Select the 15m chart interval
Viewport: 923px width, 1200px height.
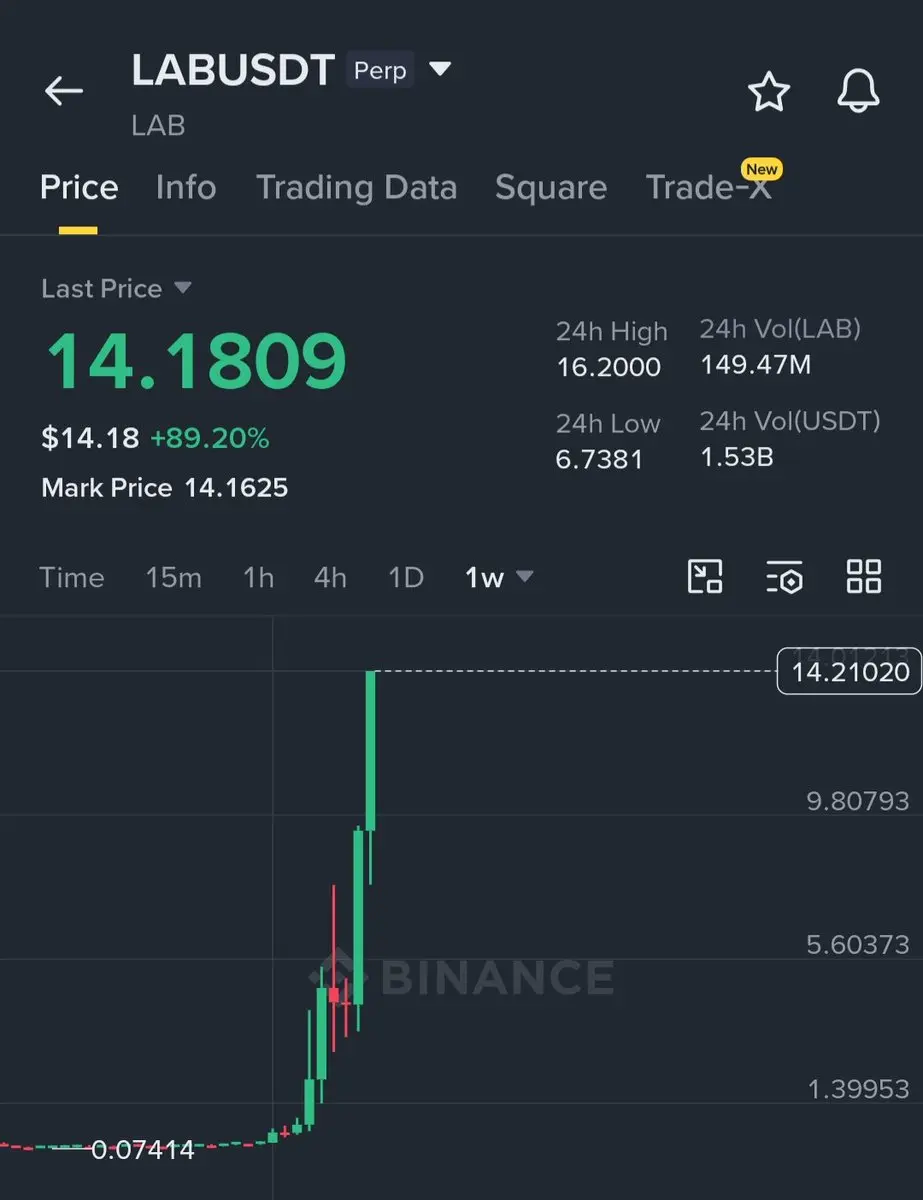(x=173, y=577)
